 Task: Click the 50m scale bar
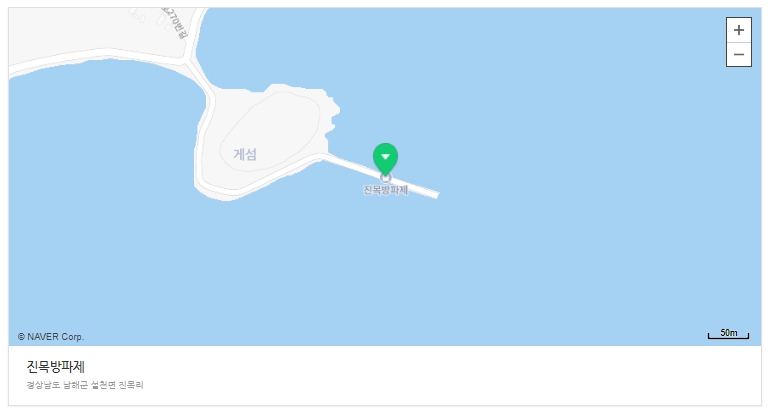(728, 334)
